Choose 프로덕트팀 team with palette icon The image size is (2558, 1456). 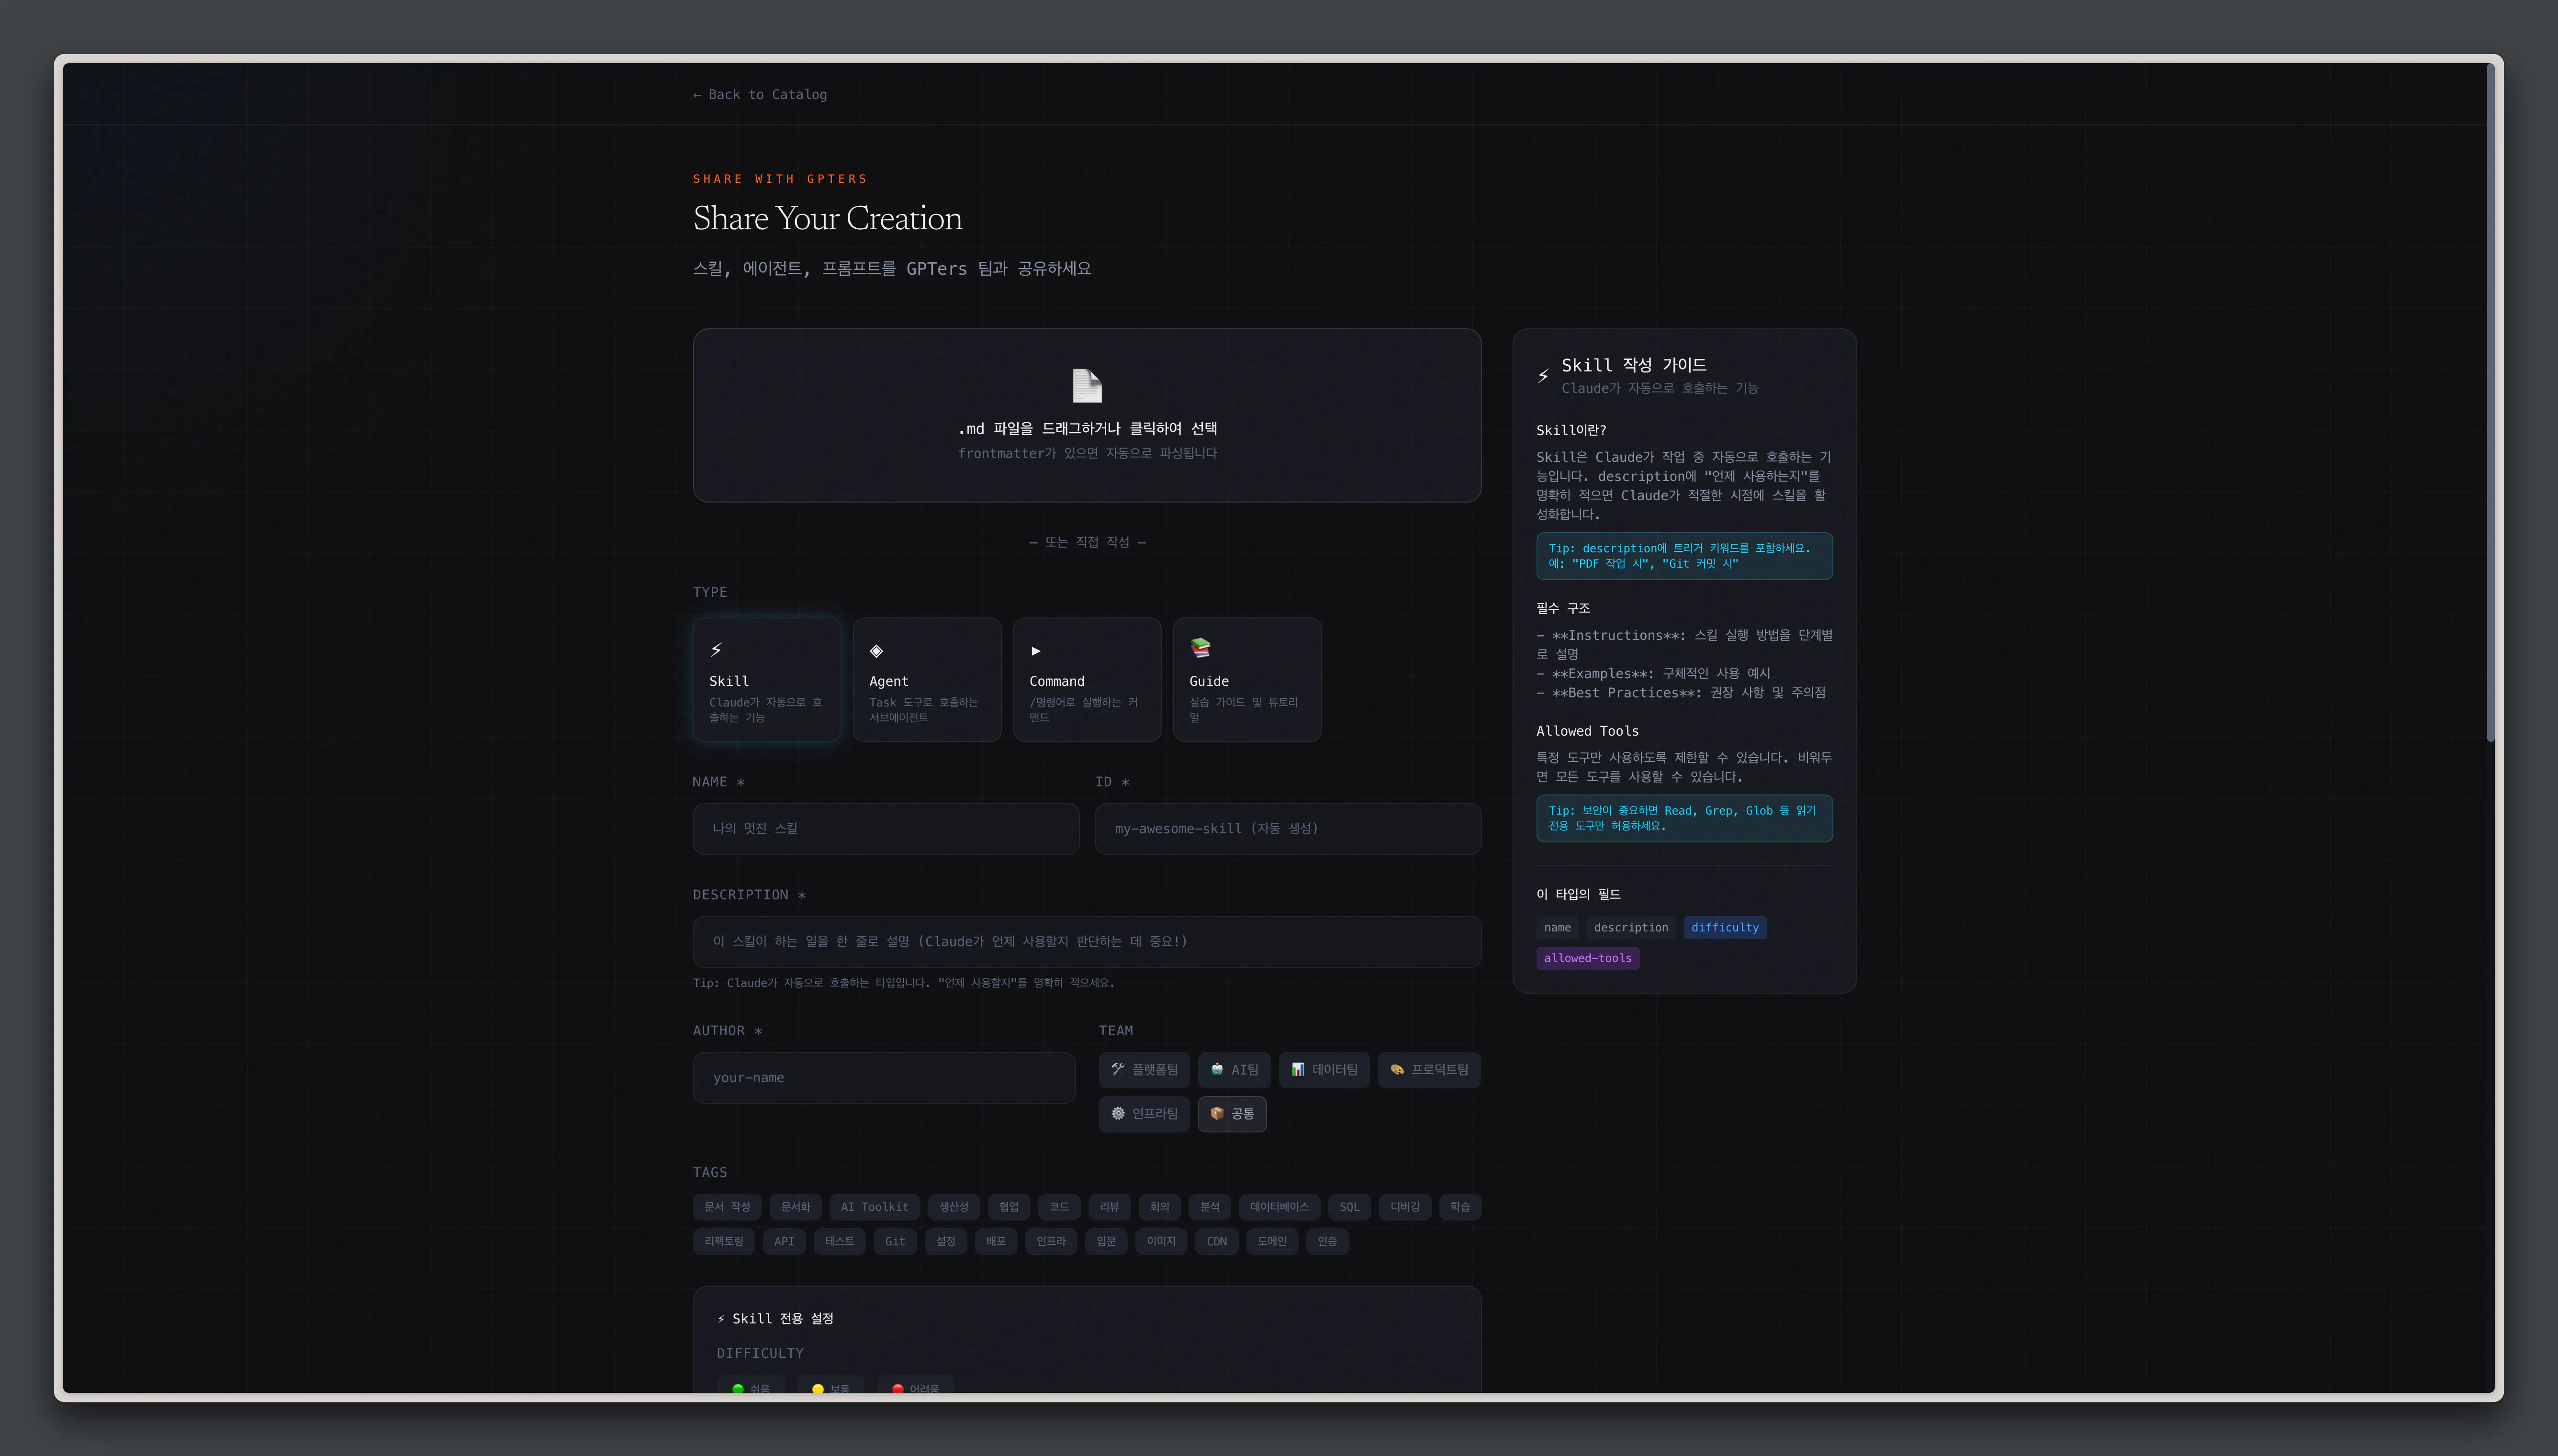(x=1429, y=1070)
